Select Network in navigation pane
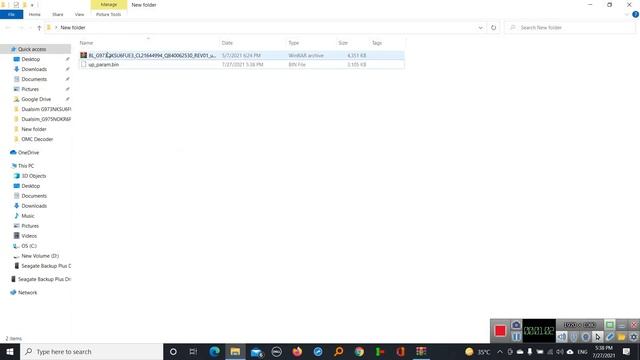 (27, 293)
